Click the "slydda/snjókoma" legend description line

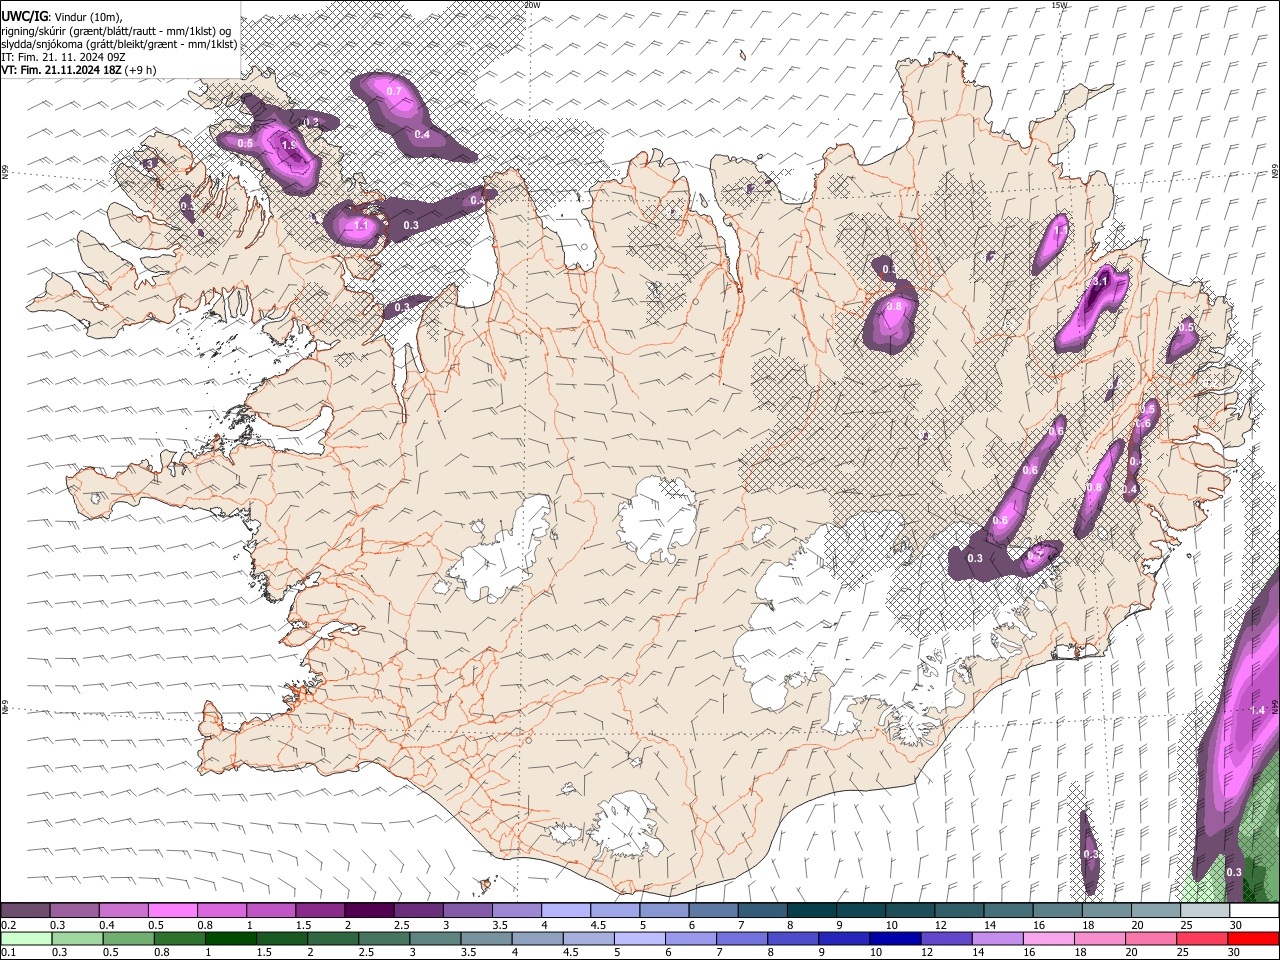pyautogui.click(x=119, y=44)
